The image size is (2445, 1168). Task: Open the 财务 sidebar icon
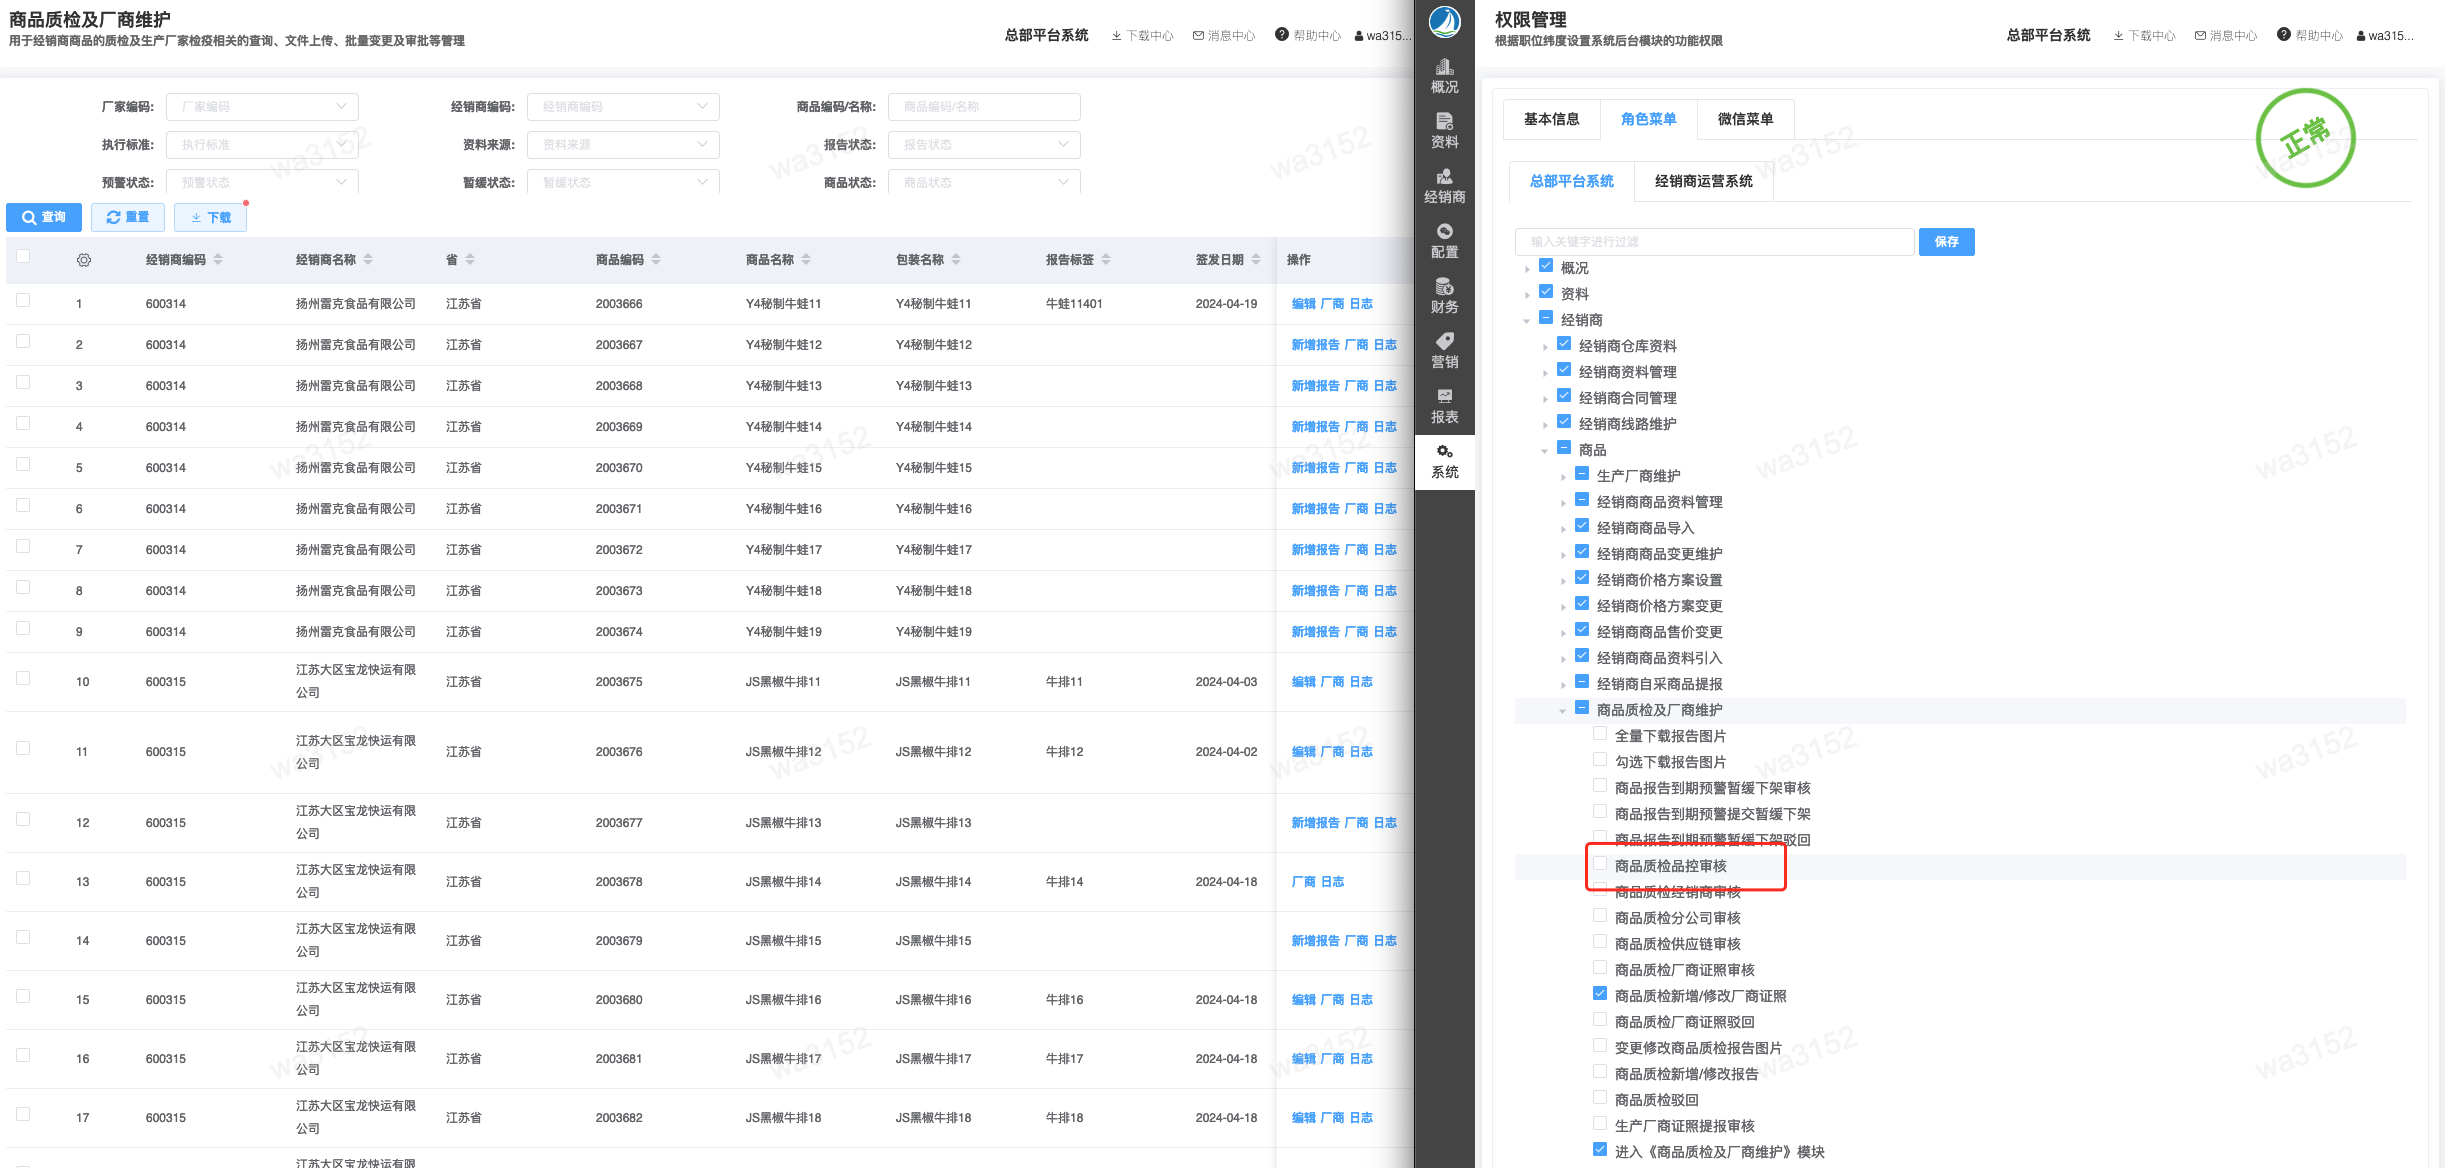(1444, 296)
